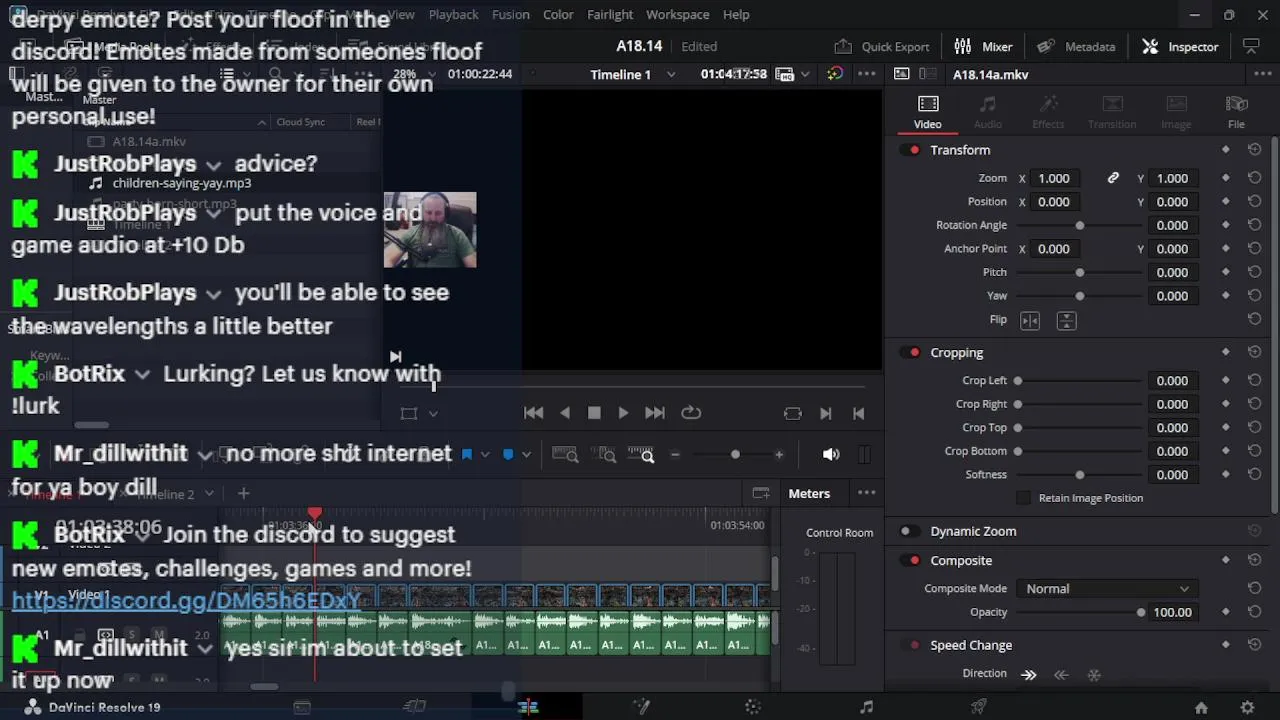
Task: Select the Inspector Video tab
Action: tap(927, 112)
